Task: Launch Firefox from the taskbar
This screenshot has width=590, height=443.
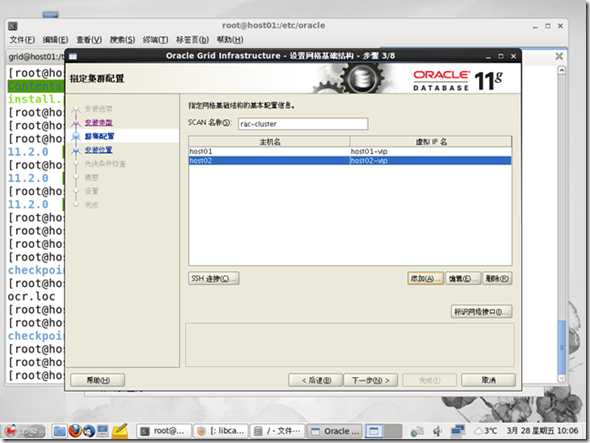Action: pyautogui.click(x=75, y=431)
